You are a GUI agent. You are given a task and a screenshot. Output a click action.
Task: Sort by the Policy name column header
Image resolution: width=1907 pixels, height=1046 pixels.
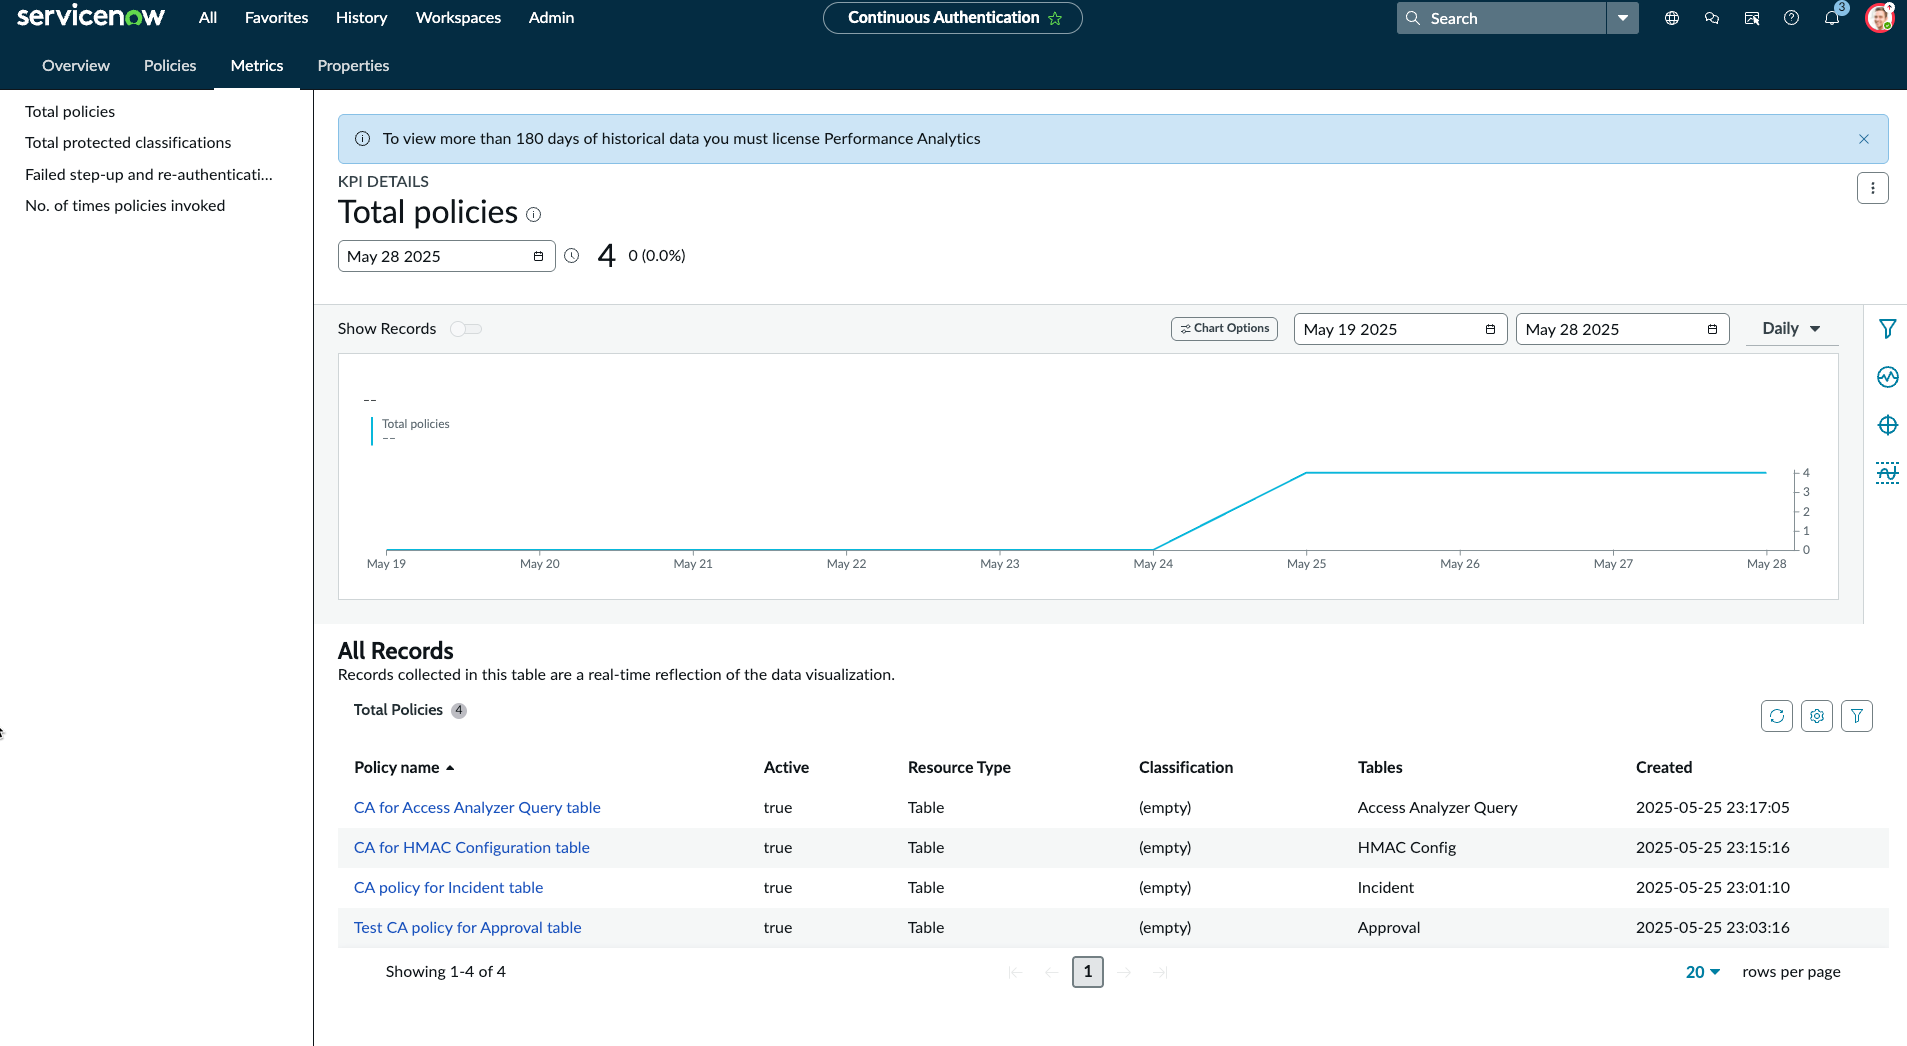click(x=404, y=767)
